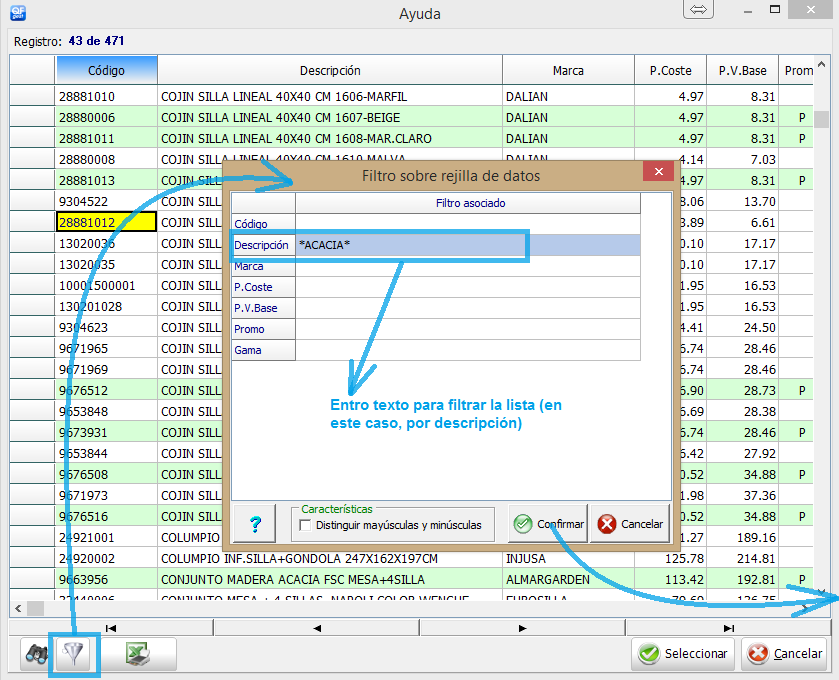The image size is (839, 680).
Task: Click the main window Cancelar button
Action: click(785, 654)
